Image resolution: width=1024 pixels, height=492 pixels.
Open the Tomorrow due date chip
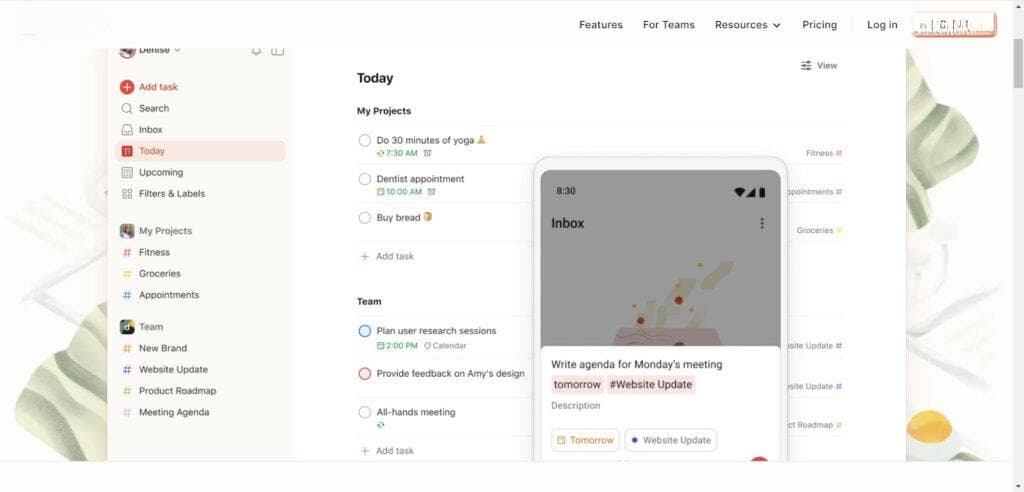(585, 440)
